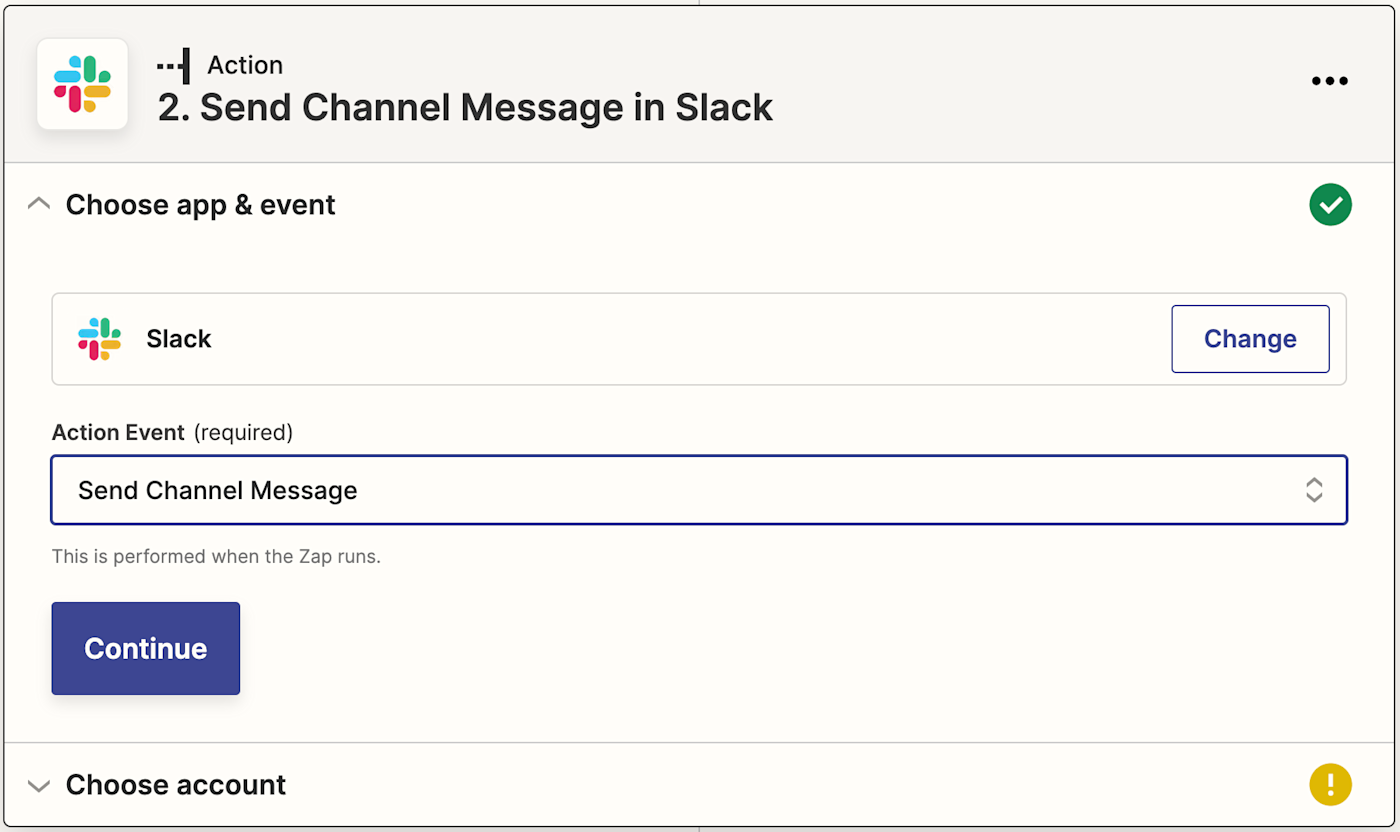Expand Choose account using the down chevron
The height and width of the screenshot is (832, 1400).
tap(39, 785)
